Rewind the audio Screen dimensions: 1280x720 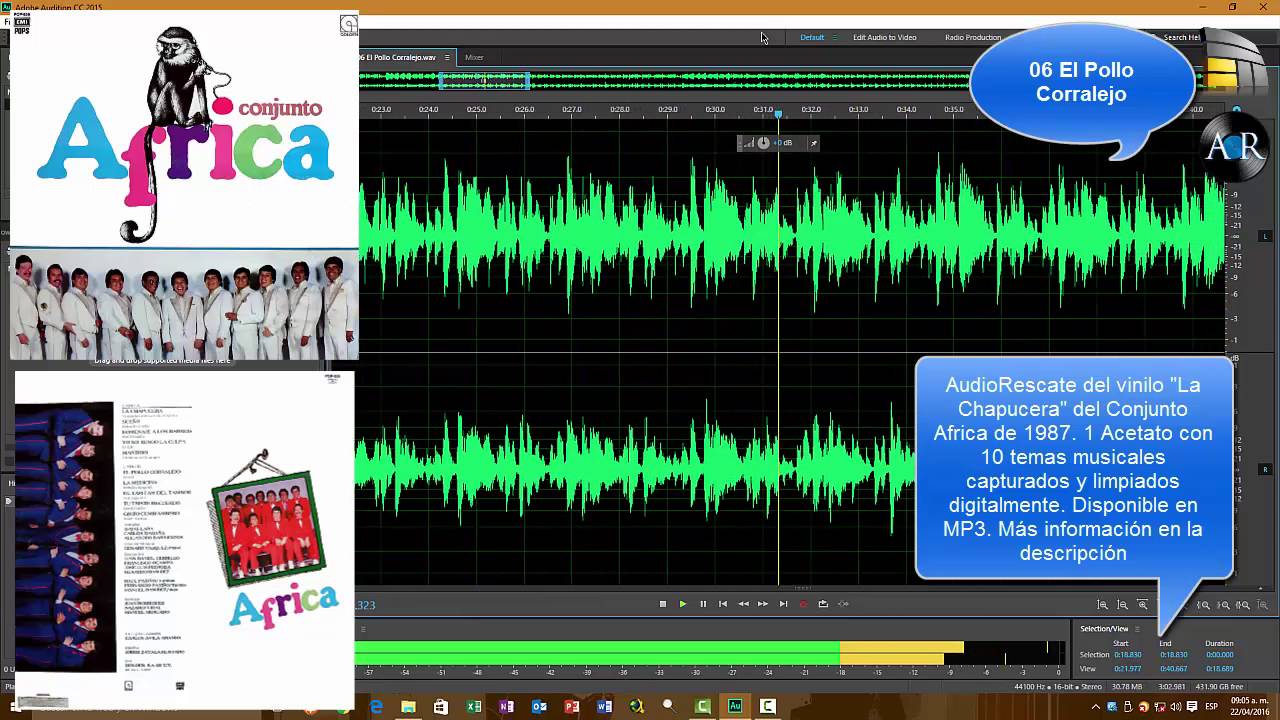pos(743,604)
